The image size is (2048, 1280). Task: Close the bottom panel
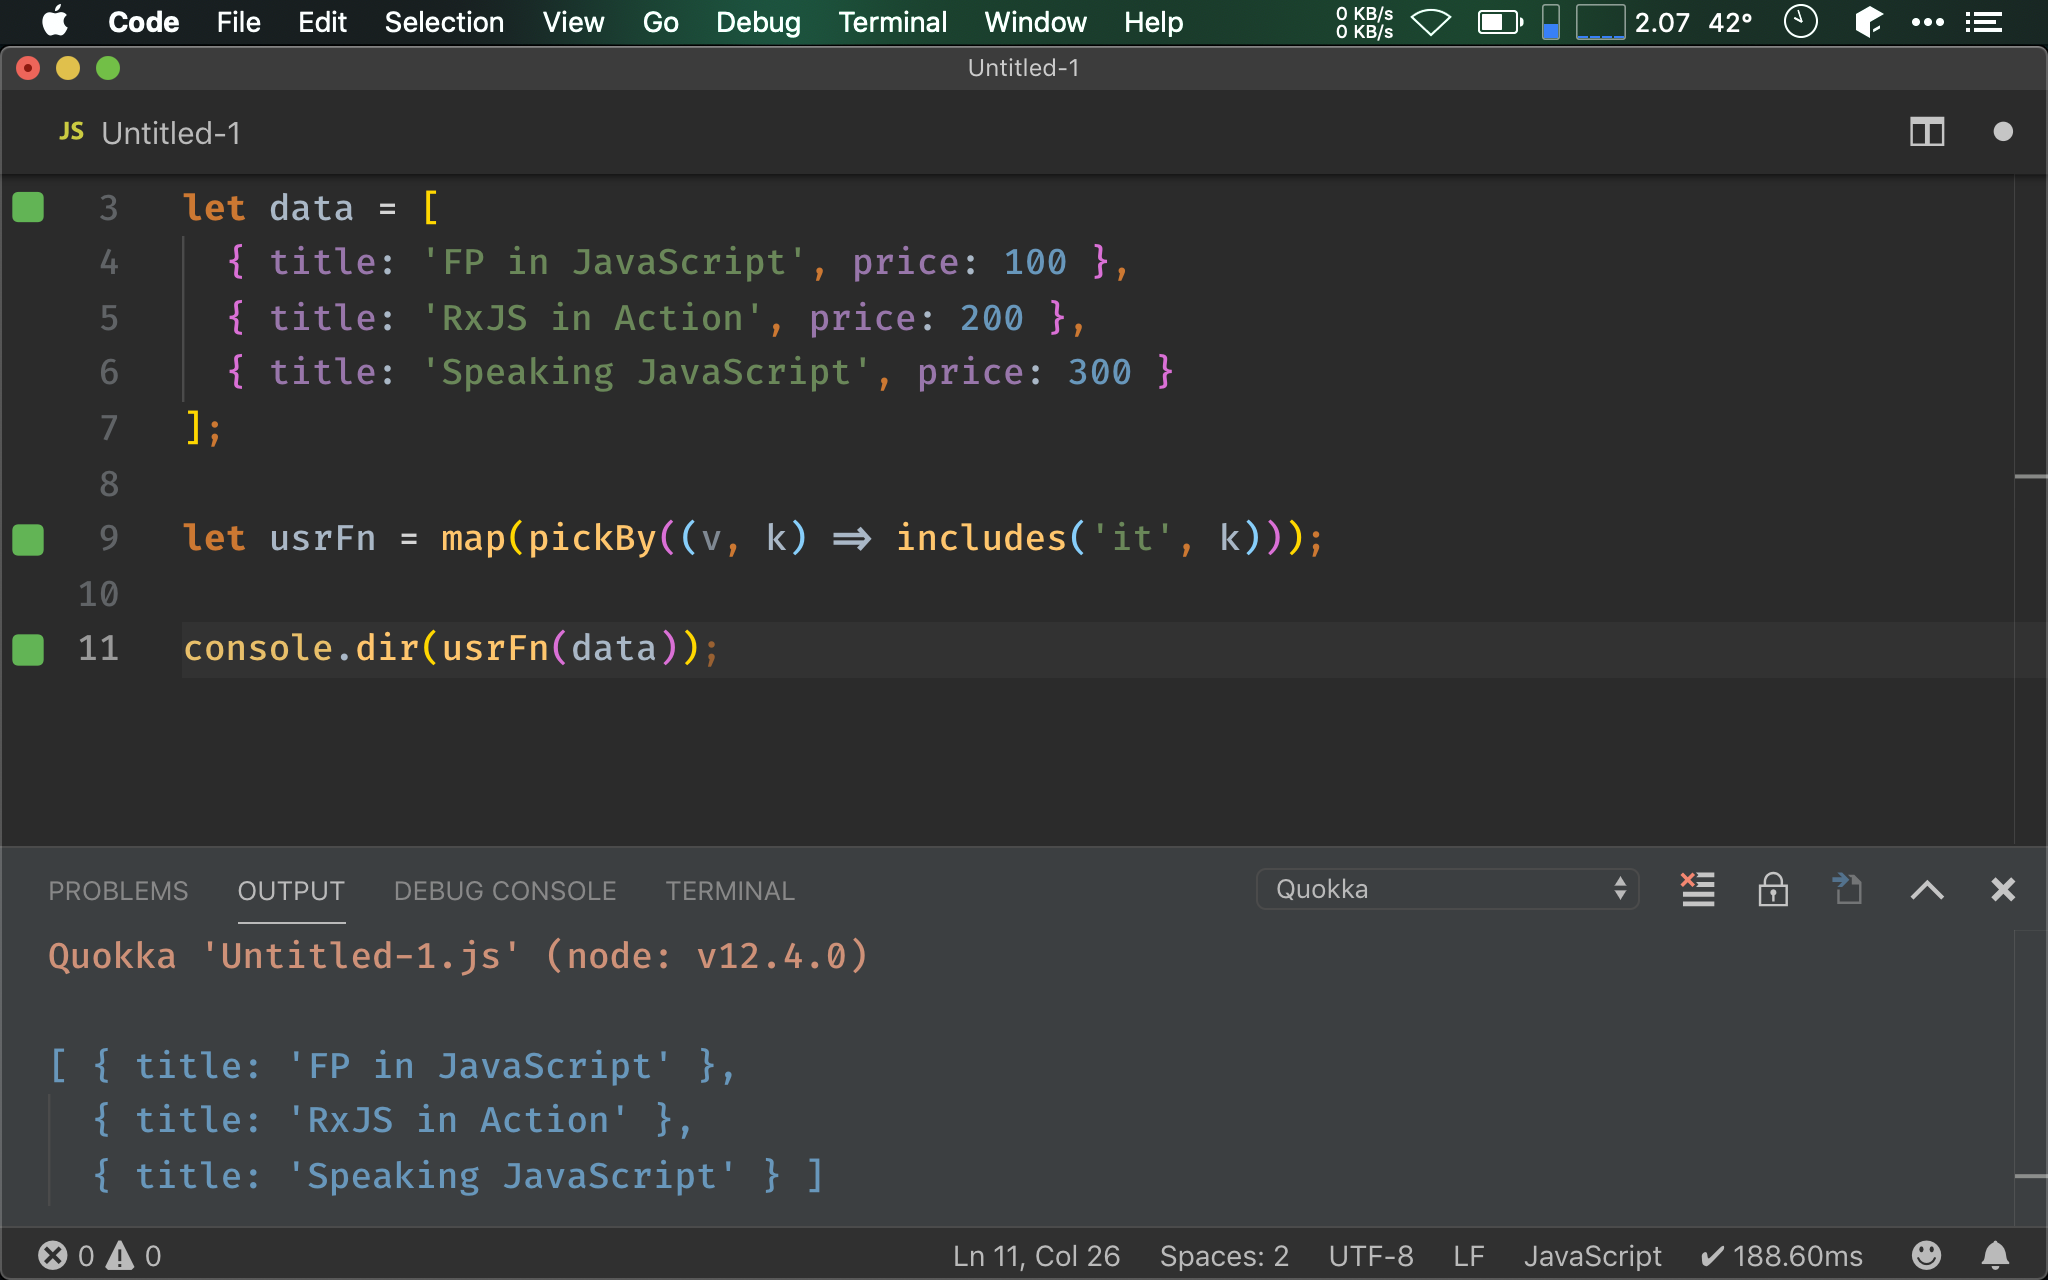(2002, 889)
